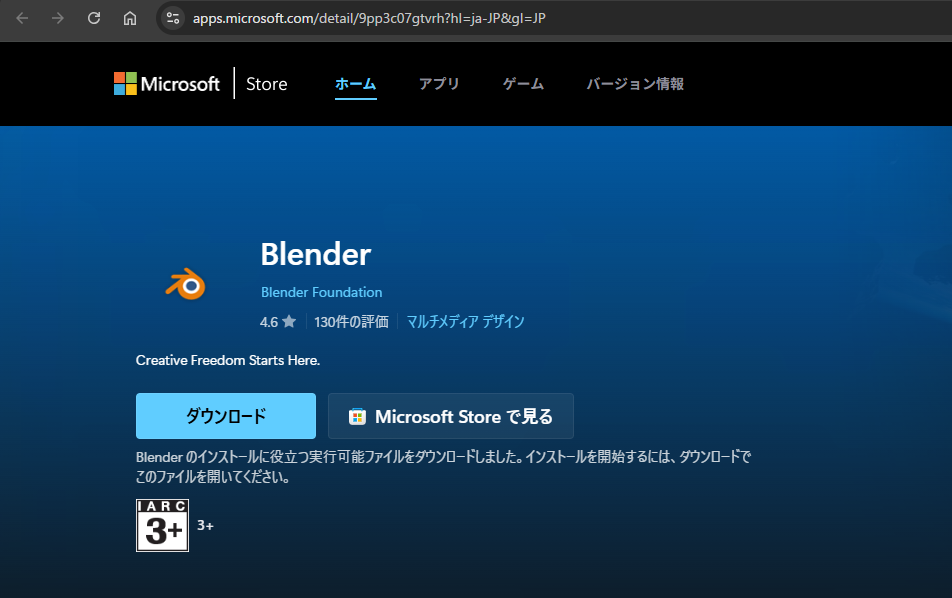View the 130件の評価 reviews
The image size is (952, 598).
click(x=350, y=322)
